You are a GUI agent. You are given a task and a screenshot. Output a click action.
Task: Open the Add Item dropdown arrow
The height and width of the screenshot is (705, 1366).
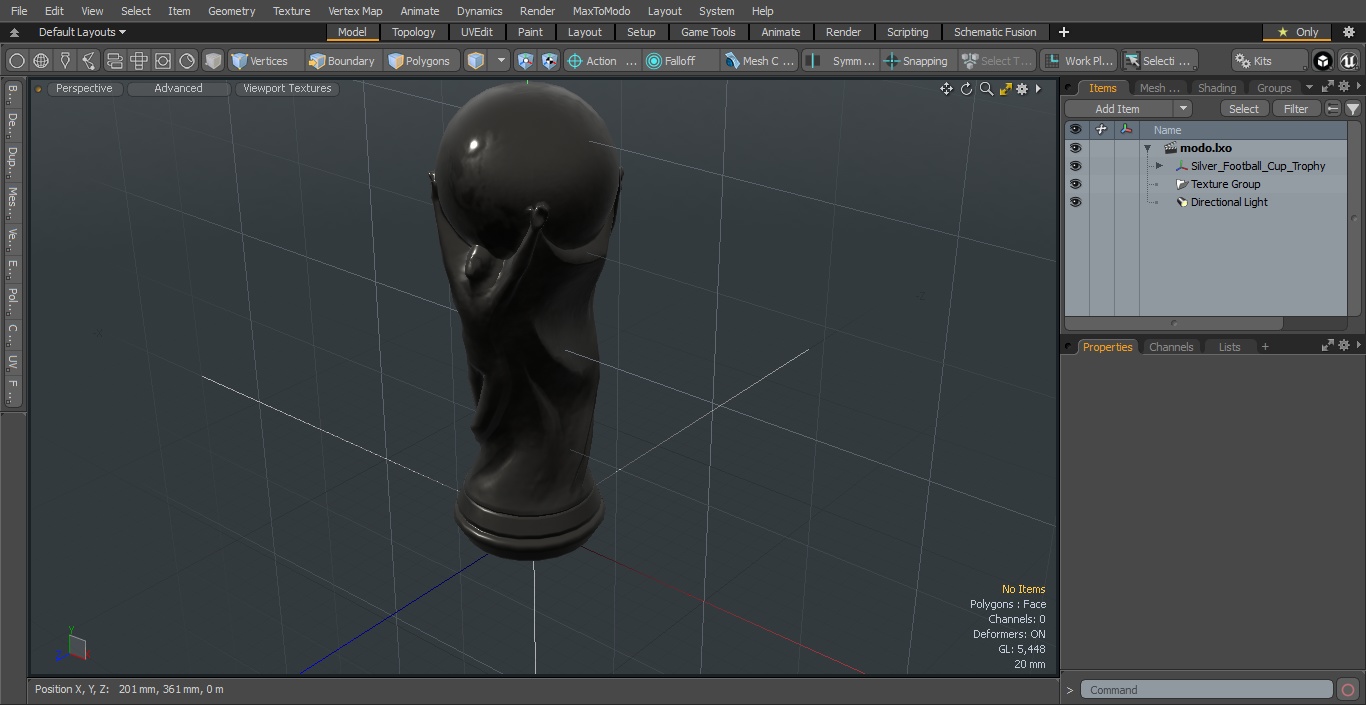pyautogui.click(x=1183, y=109)
